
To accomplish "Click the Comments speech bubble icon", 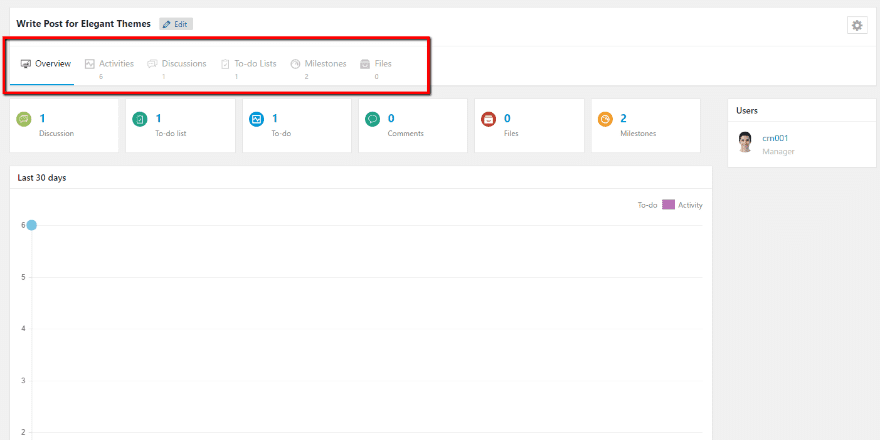I will (x=373, y=119).
